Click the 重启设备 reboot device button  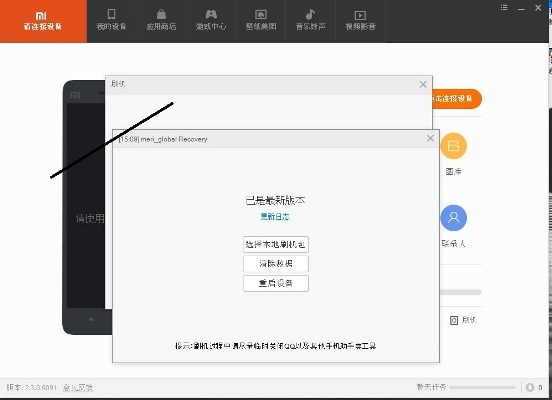coord(276,283)
